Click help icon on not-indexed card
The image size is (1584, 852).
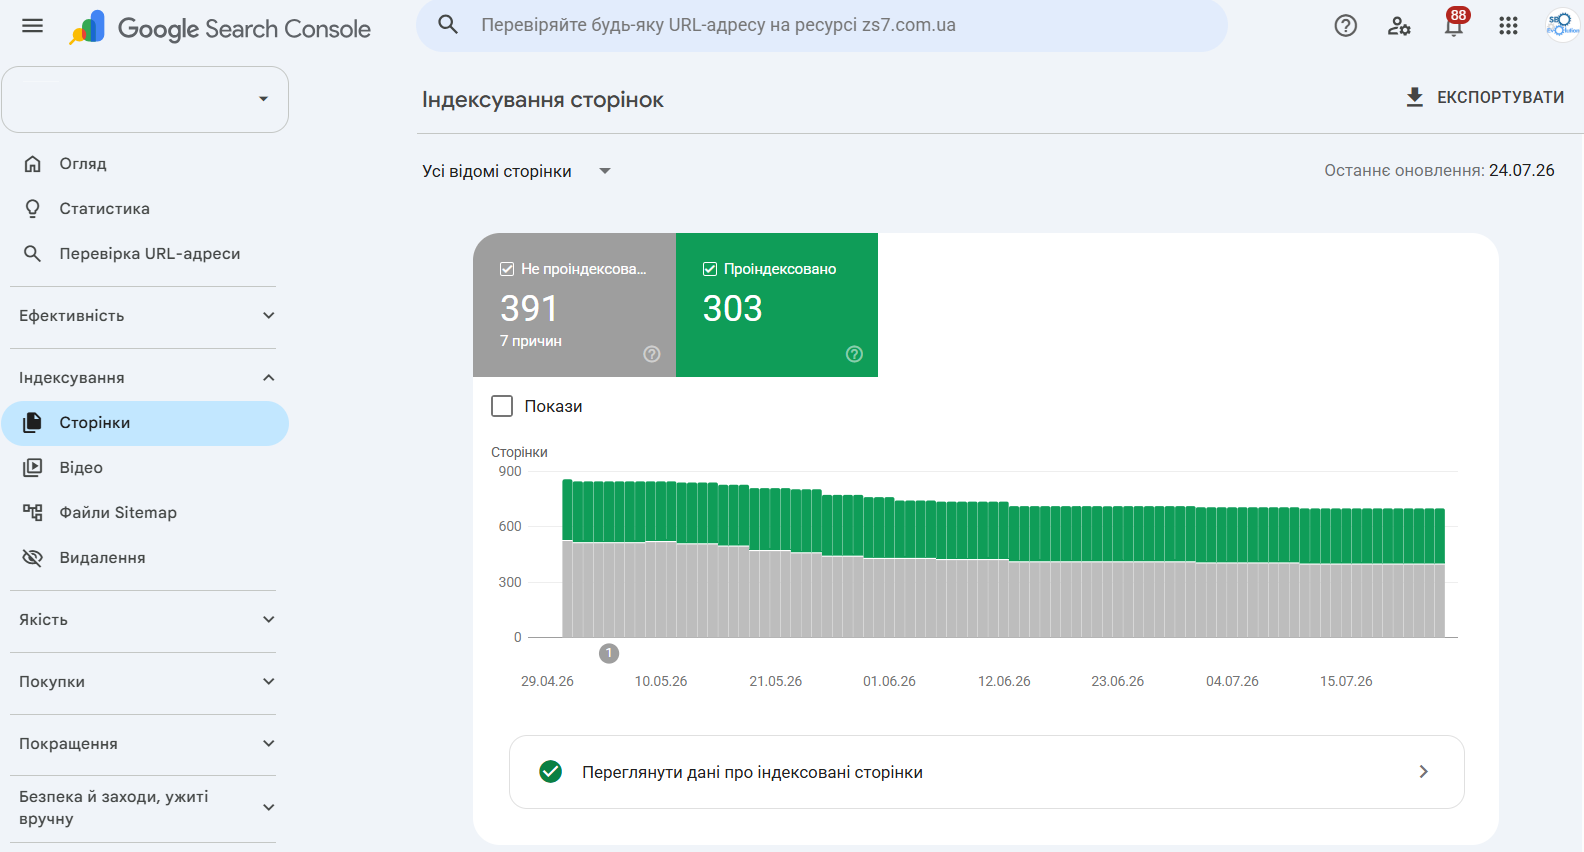pyautogui.click(x=652, y=354)
